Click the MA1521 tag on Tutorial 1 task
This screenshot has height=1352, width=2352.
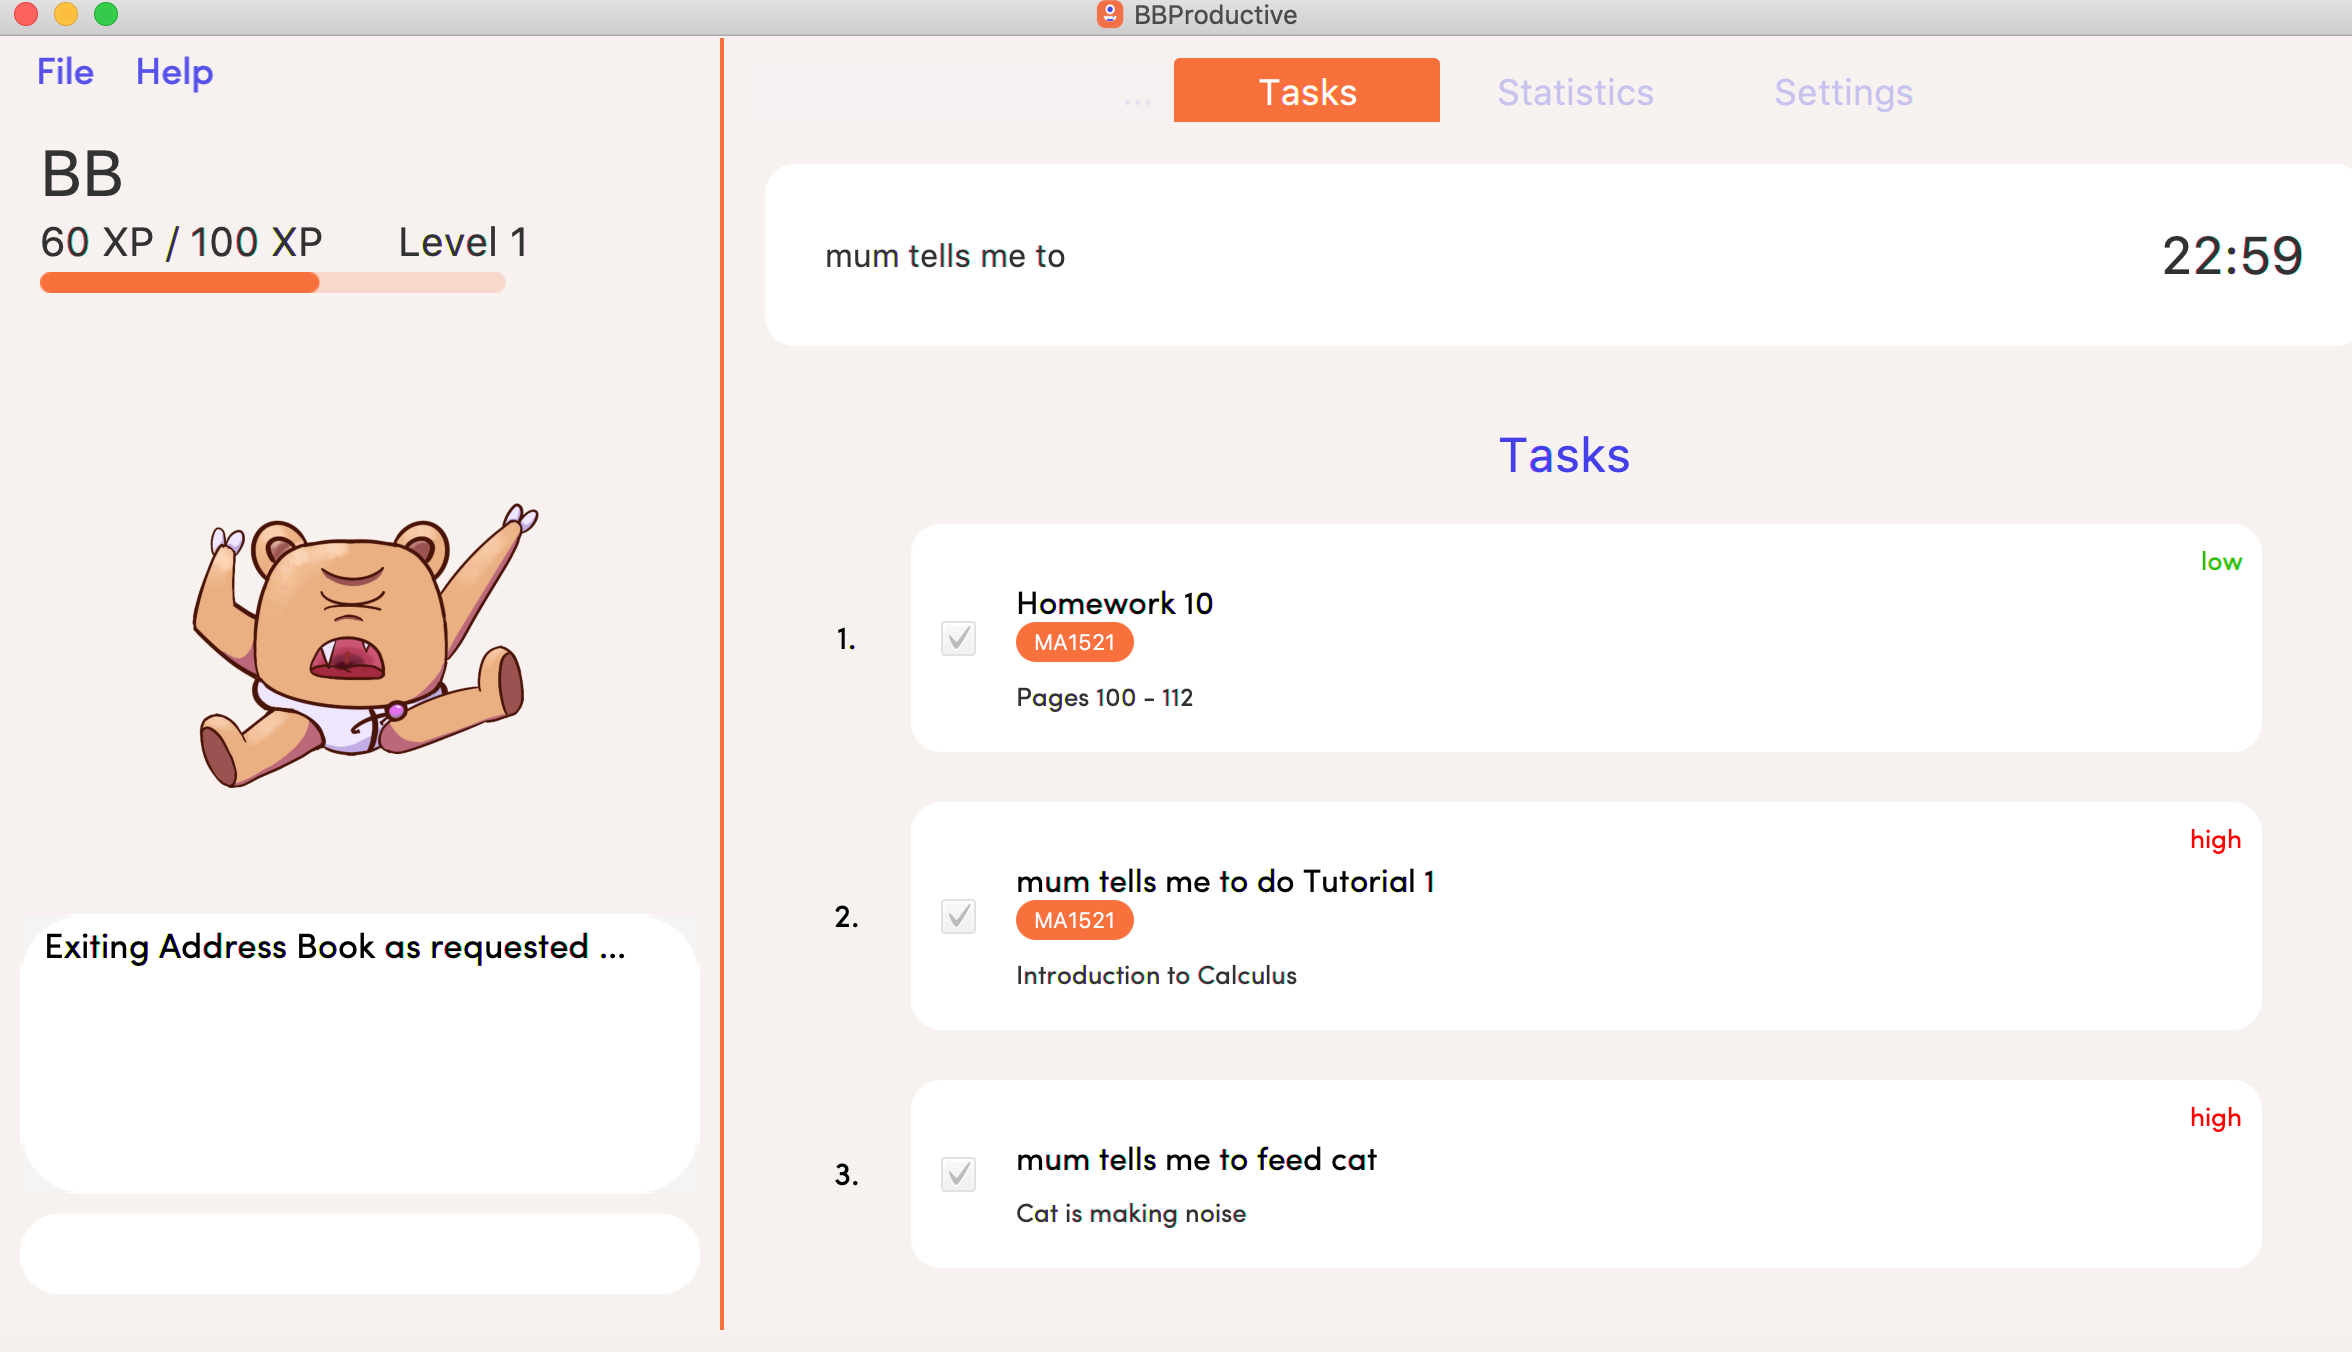pos(1074,921)
